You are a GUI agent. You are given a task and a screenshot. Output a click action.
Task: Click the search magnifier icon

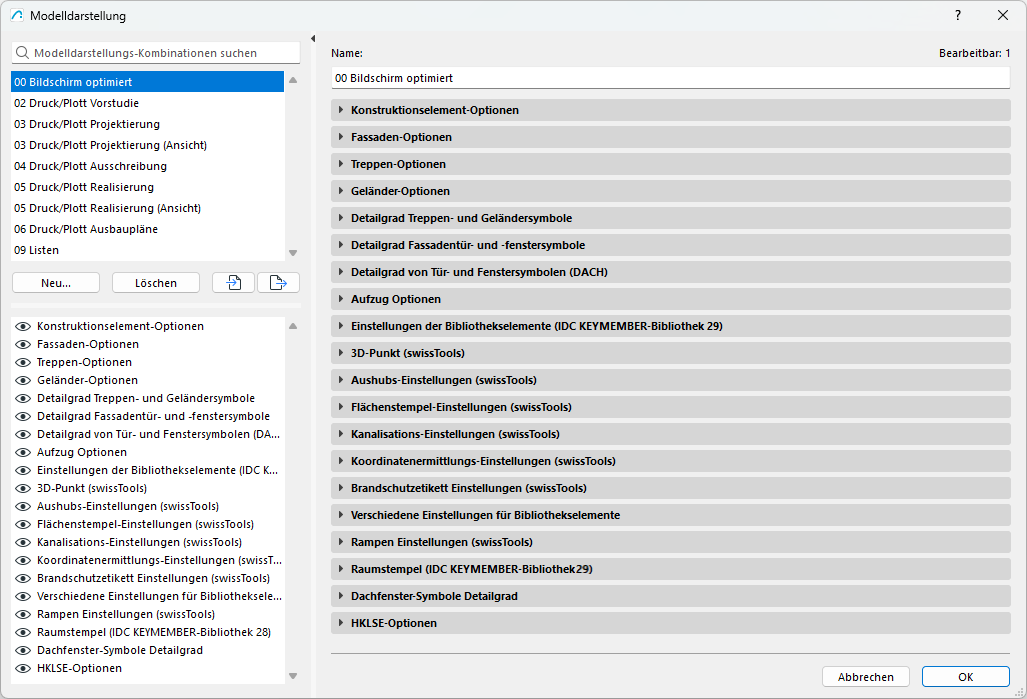coord(22,53)
